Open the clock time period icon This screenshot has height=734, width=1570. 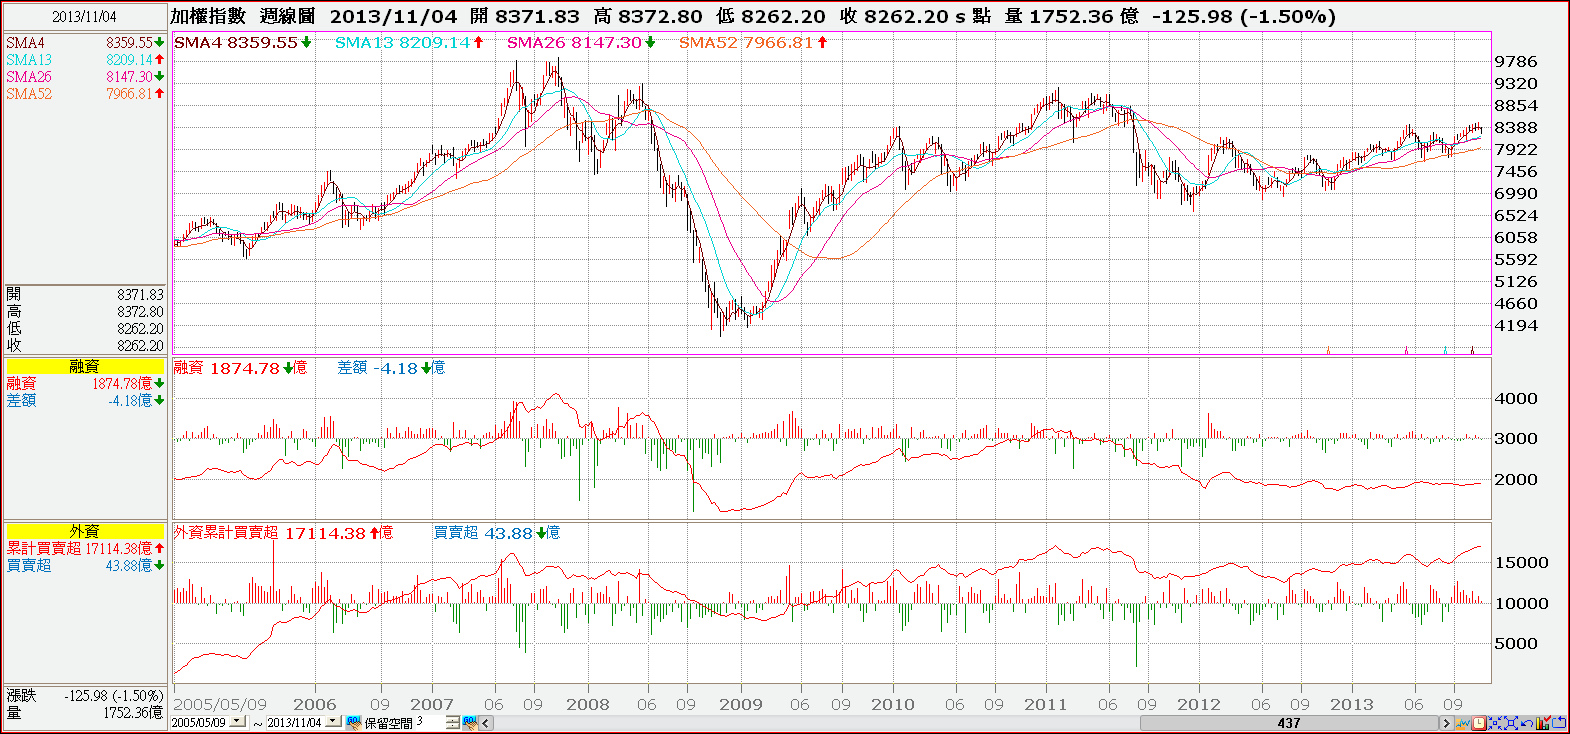tap(1479, 723)
